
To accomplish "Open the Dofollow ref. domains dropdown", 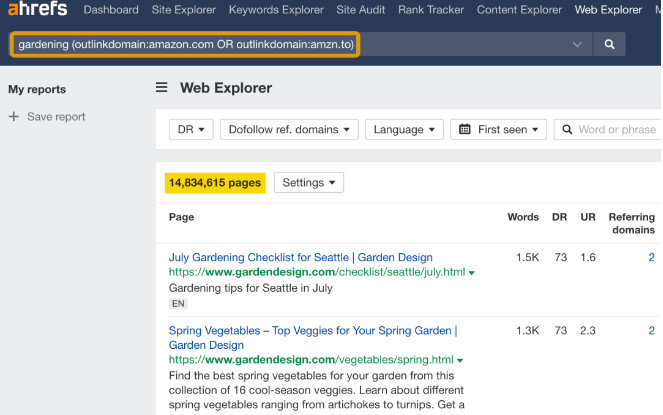I will click(291, 129).
